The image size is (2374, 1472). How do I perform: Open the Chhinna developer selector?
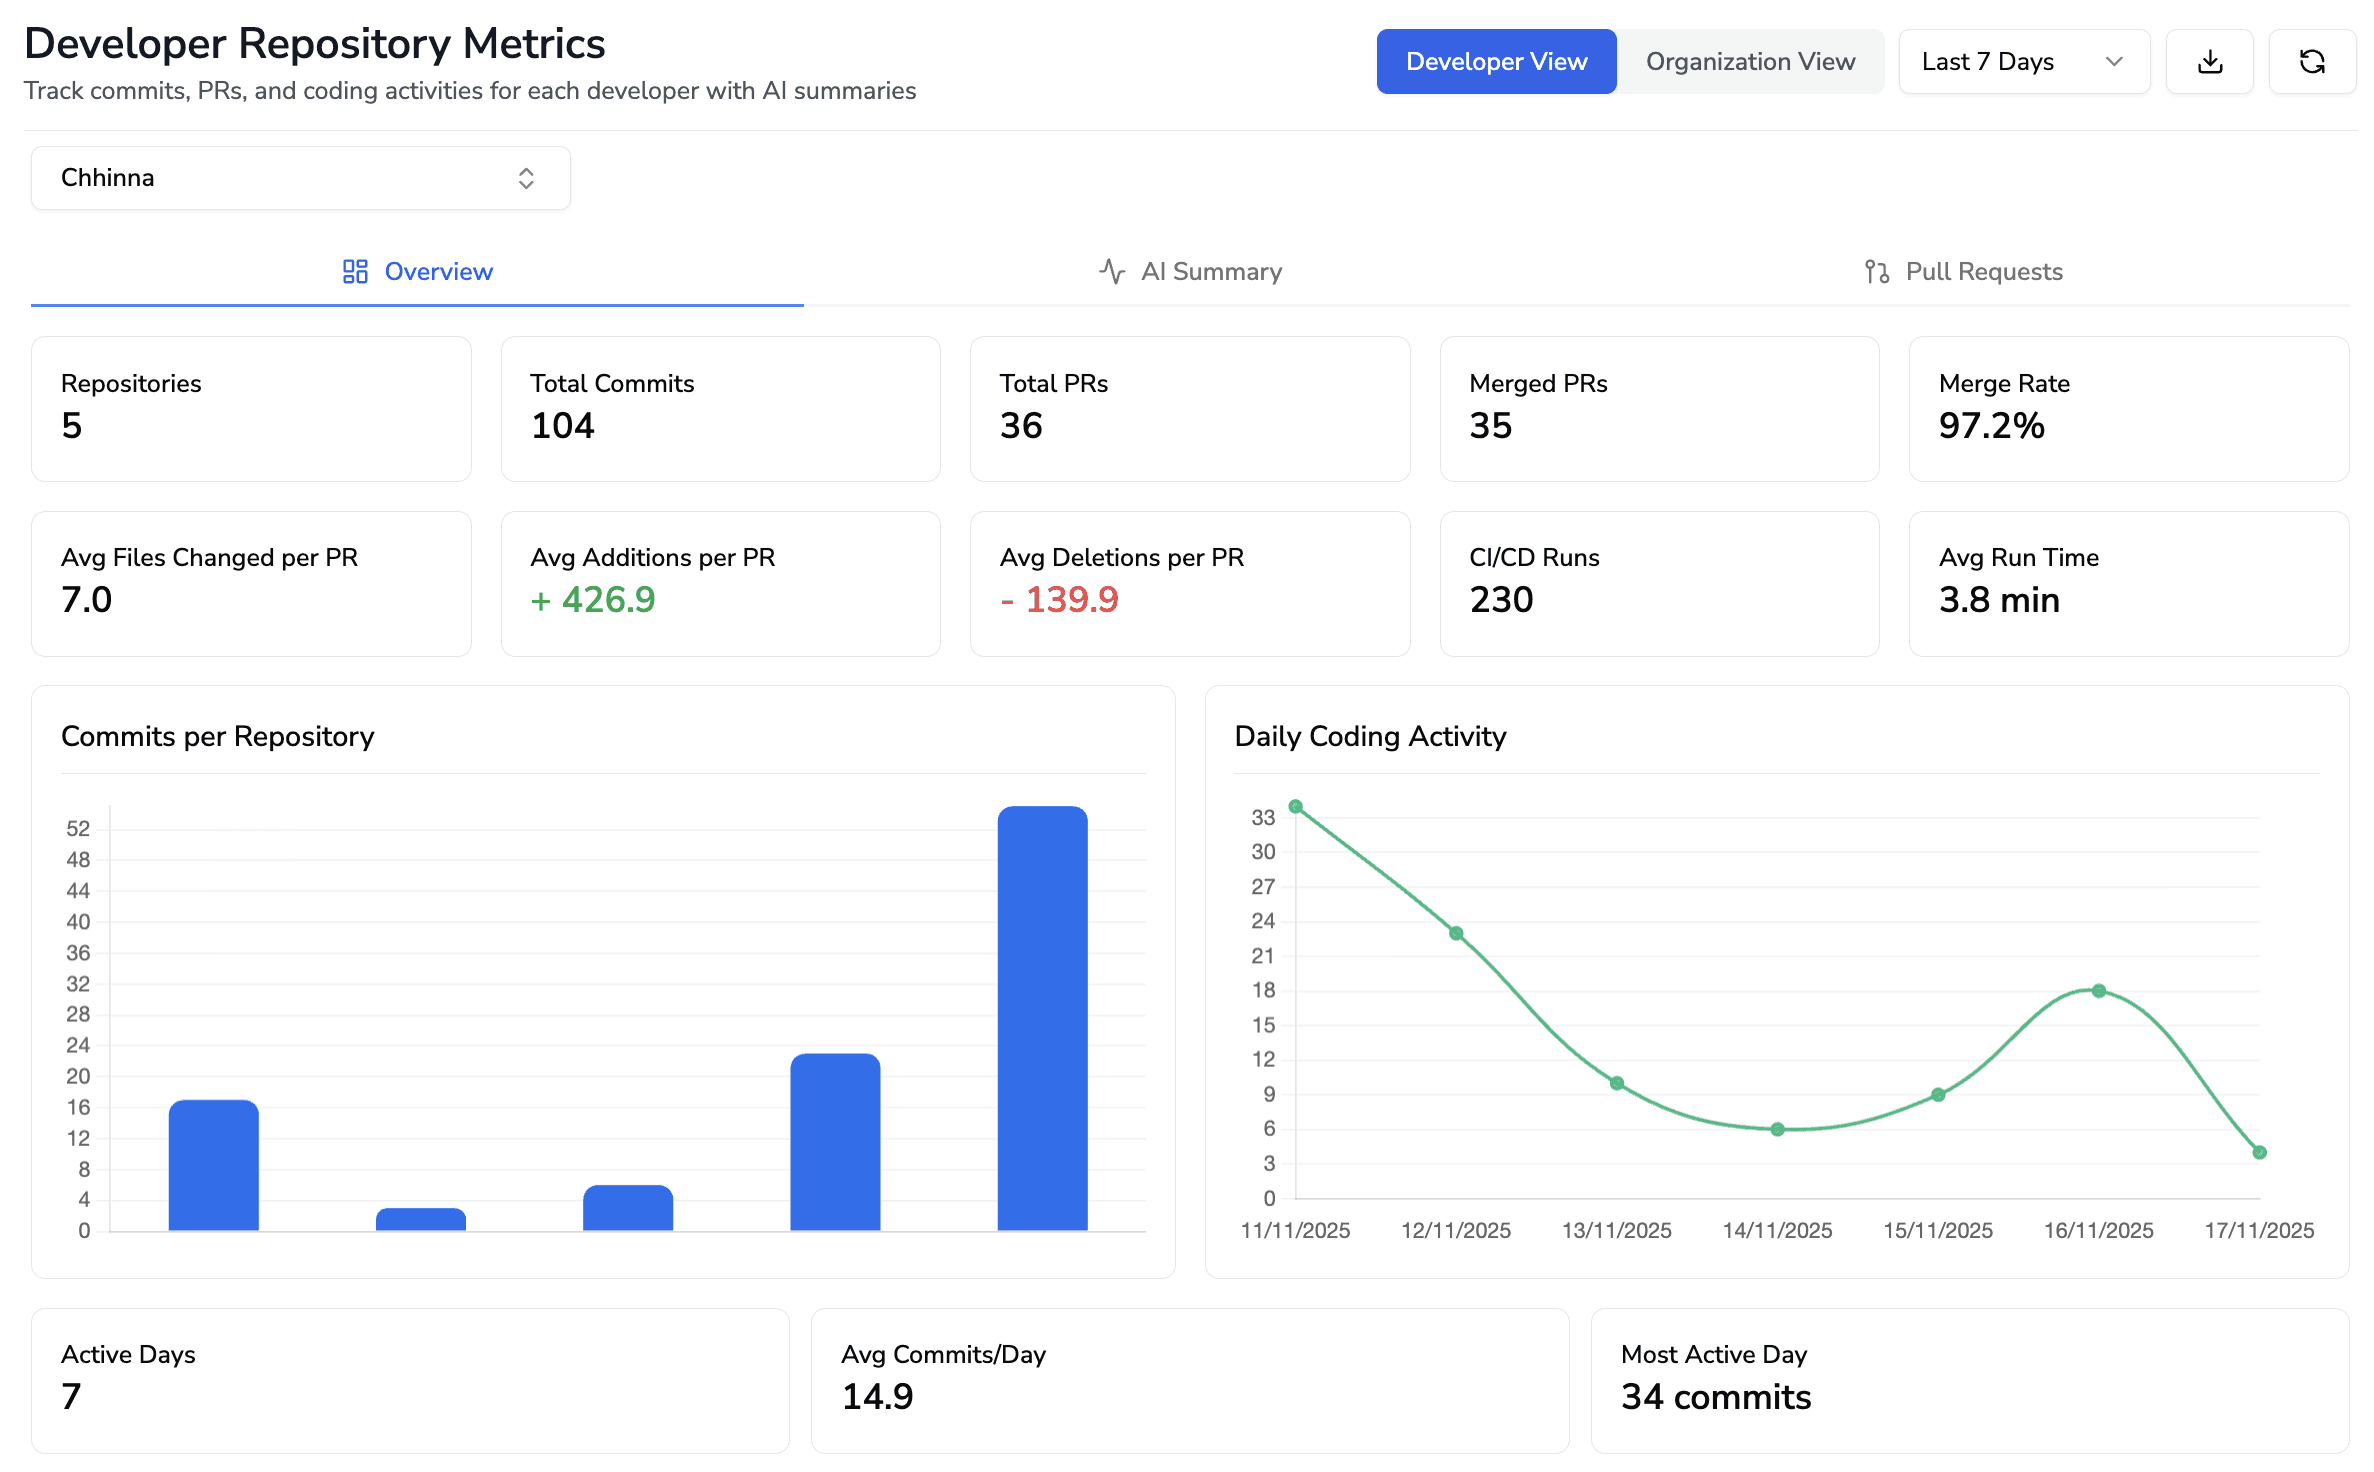301,178
